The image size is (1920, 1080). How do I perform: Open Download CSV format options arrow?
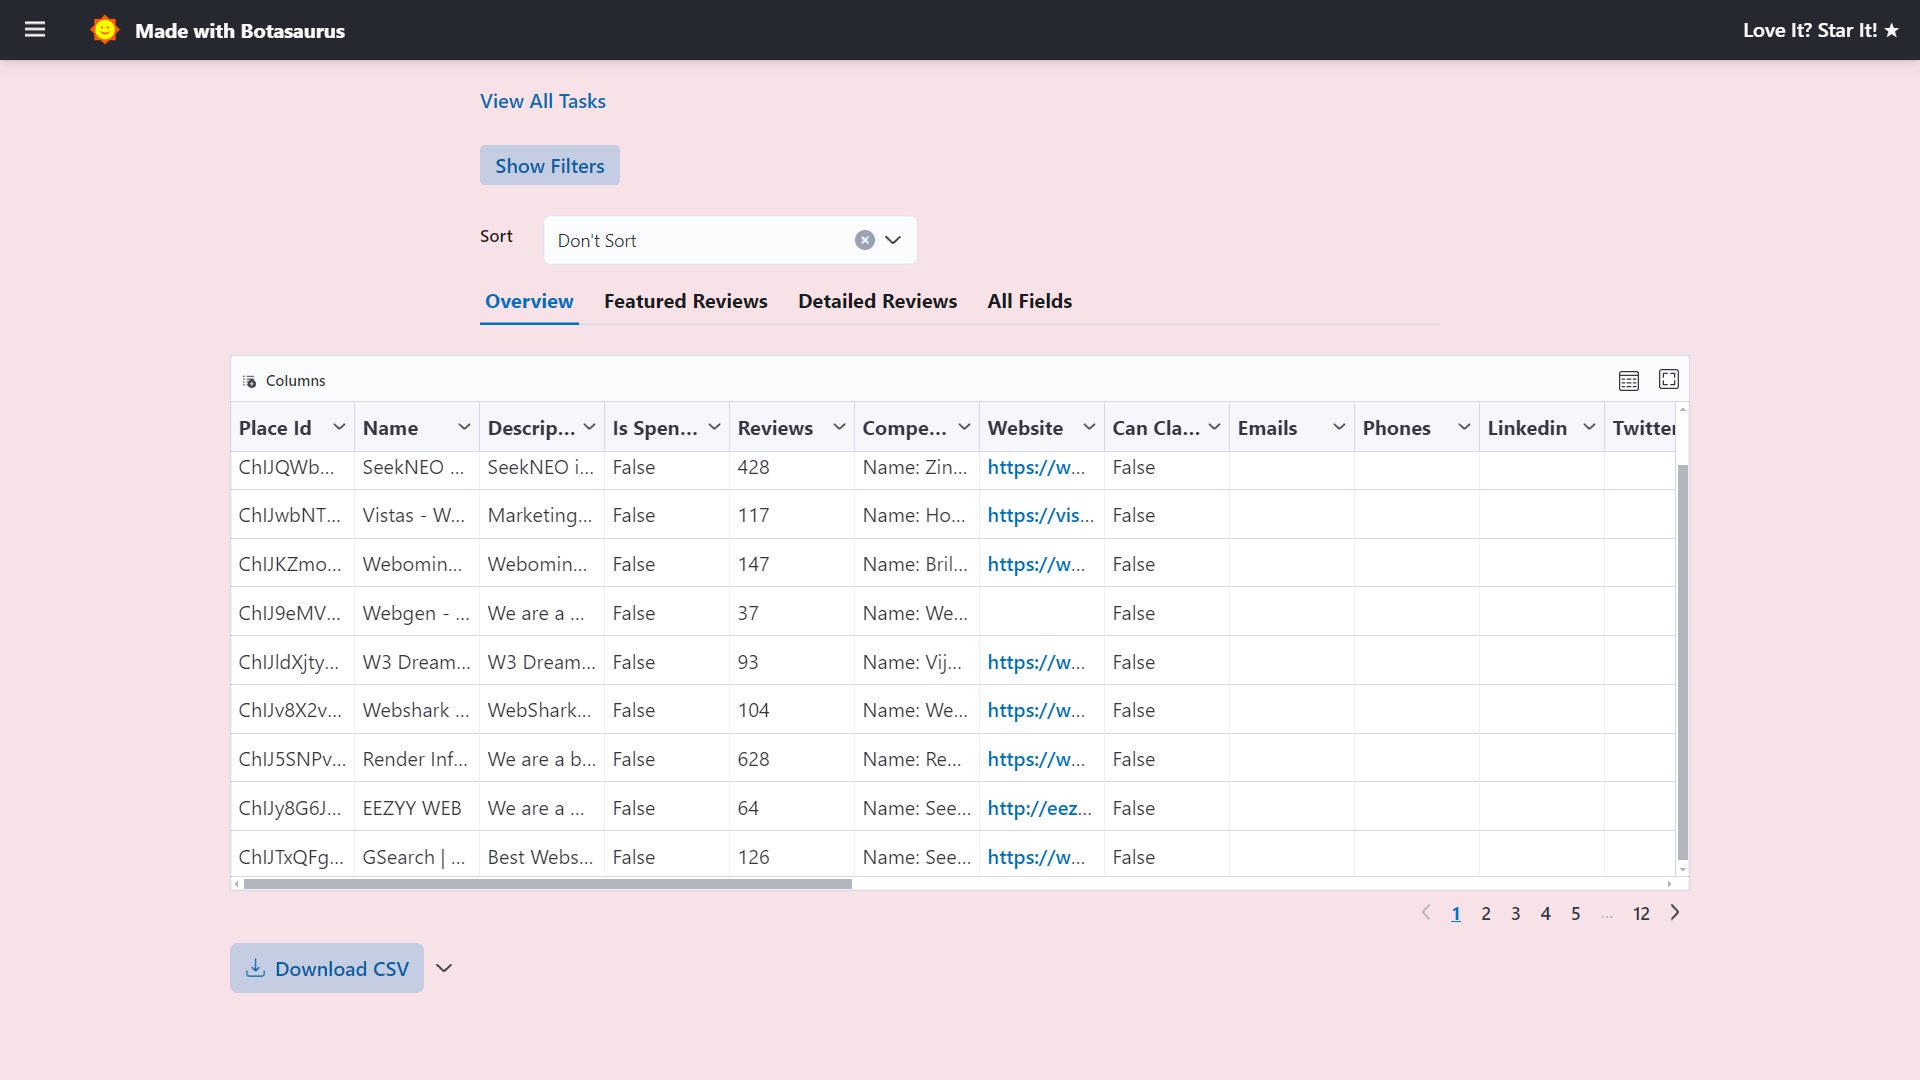pos(445,968)
